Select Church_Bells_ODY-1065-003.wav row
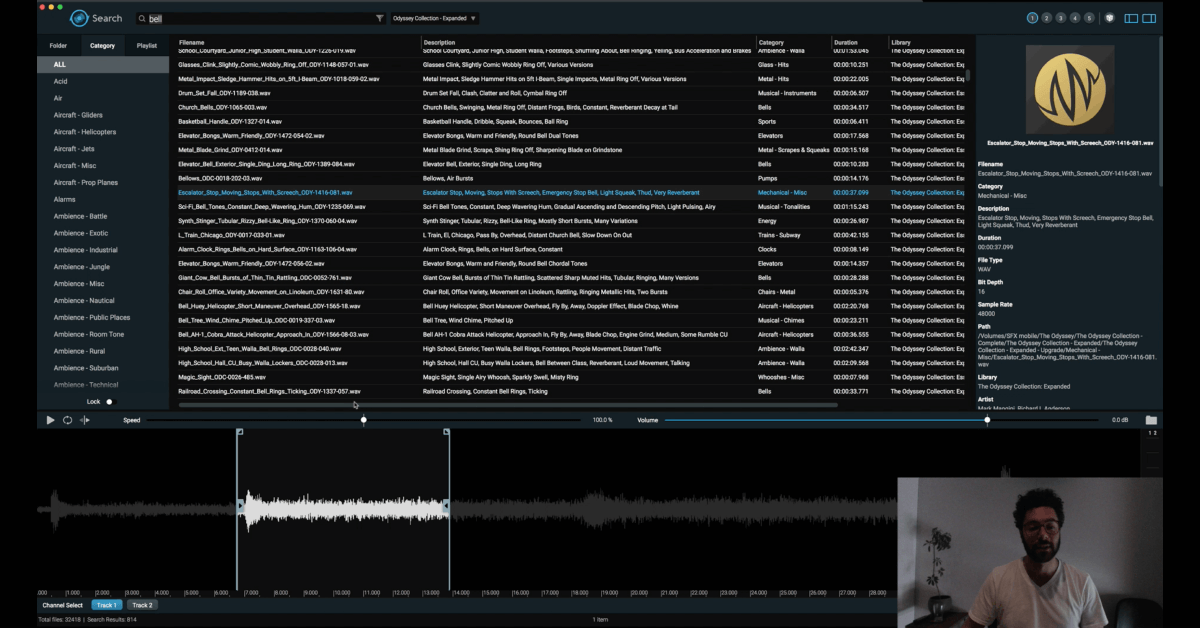The height and width of the screenshot is (628, 1200). pos(572,107)
